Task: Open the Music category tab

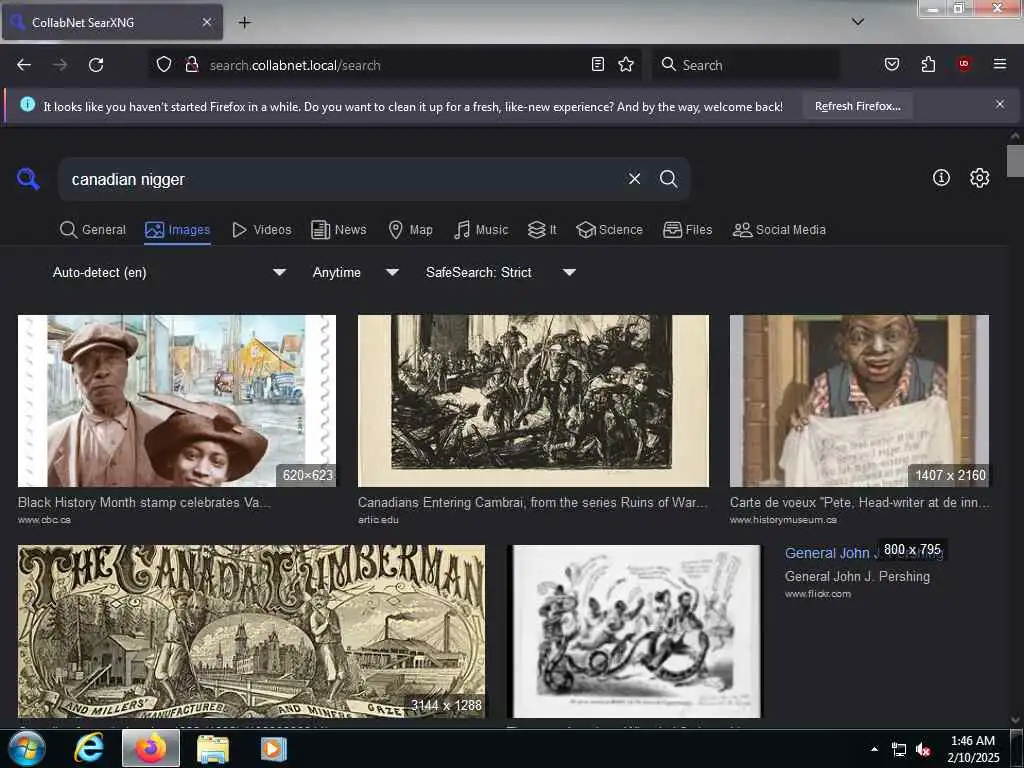Action: [x=481, y=230]
